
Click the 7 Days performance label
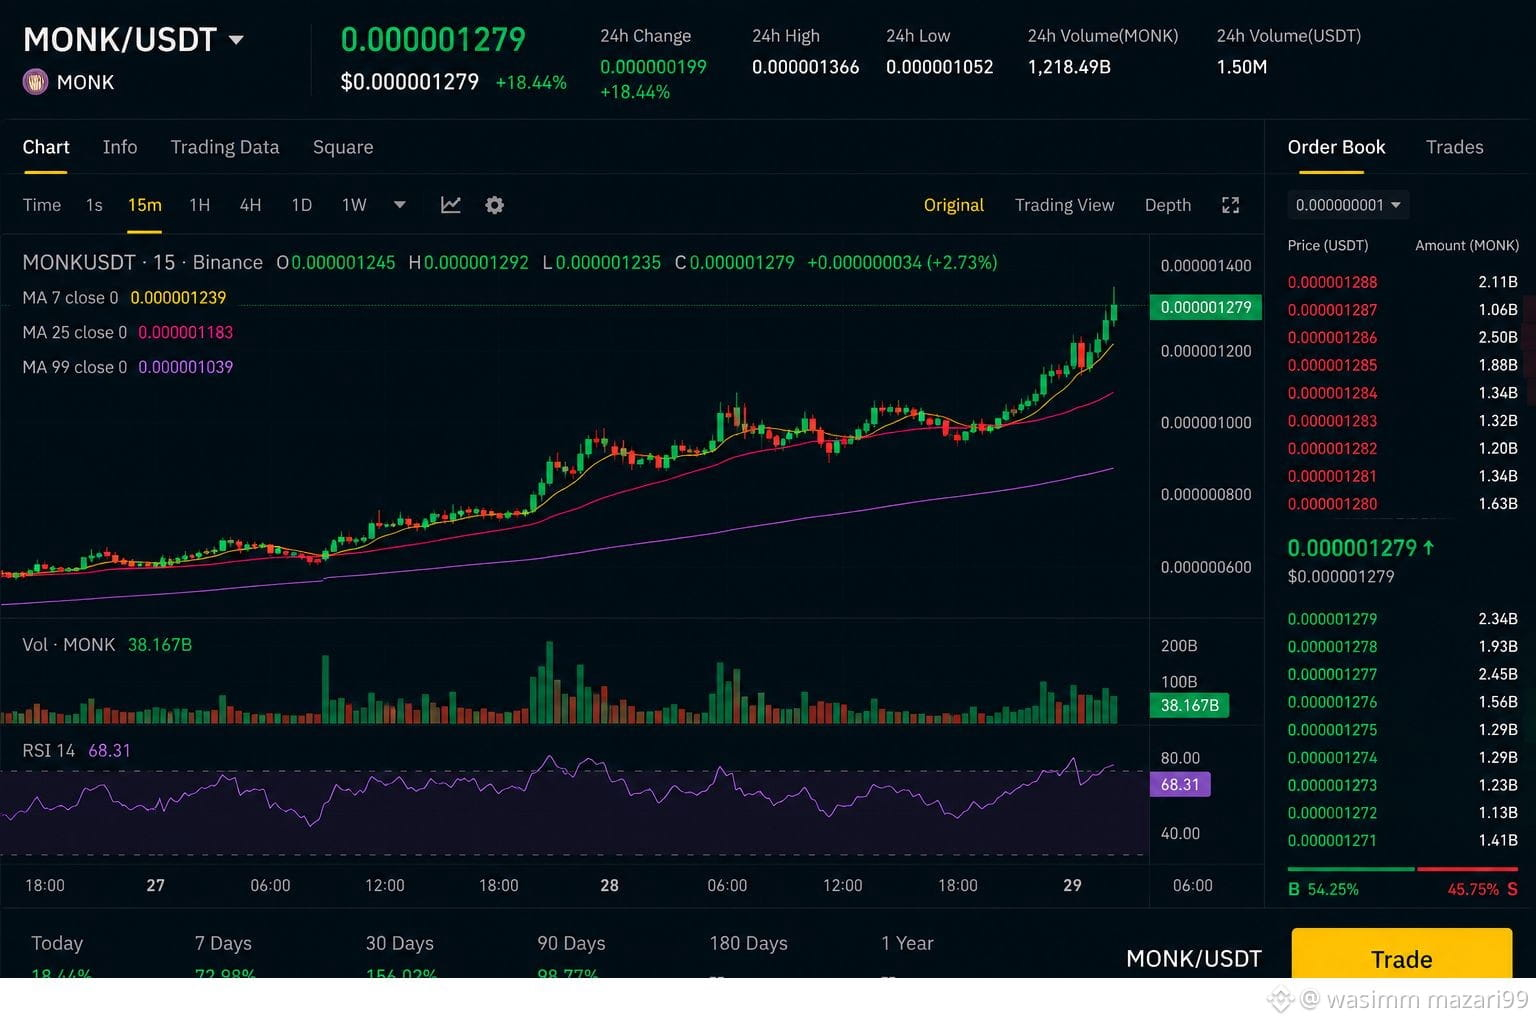pos(223,943)
